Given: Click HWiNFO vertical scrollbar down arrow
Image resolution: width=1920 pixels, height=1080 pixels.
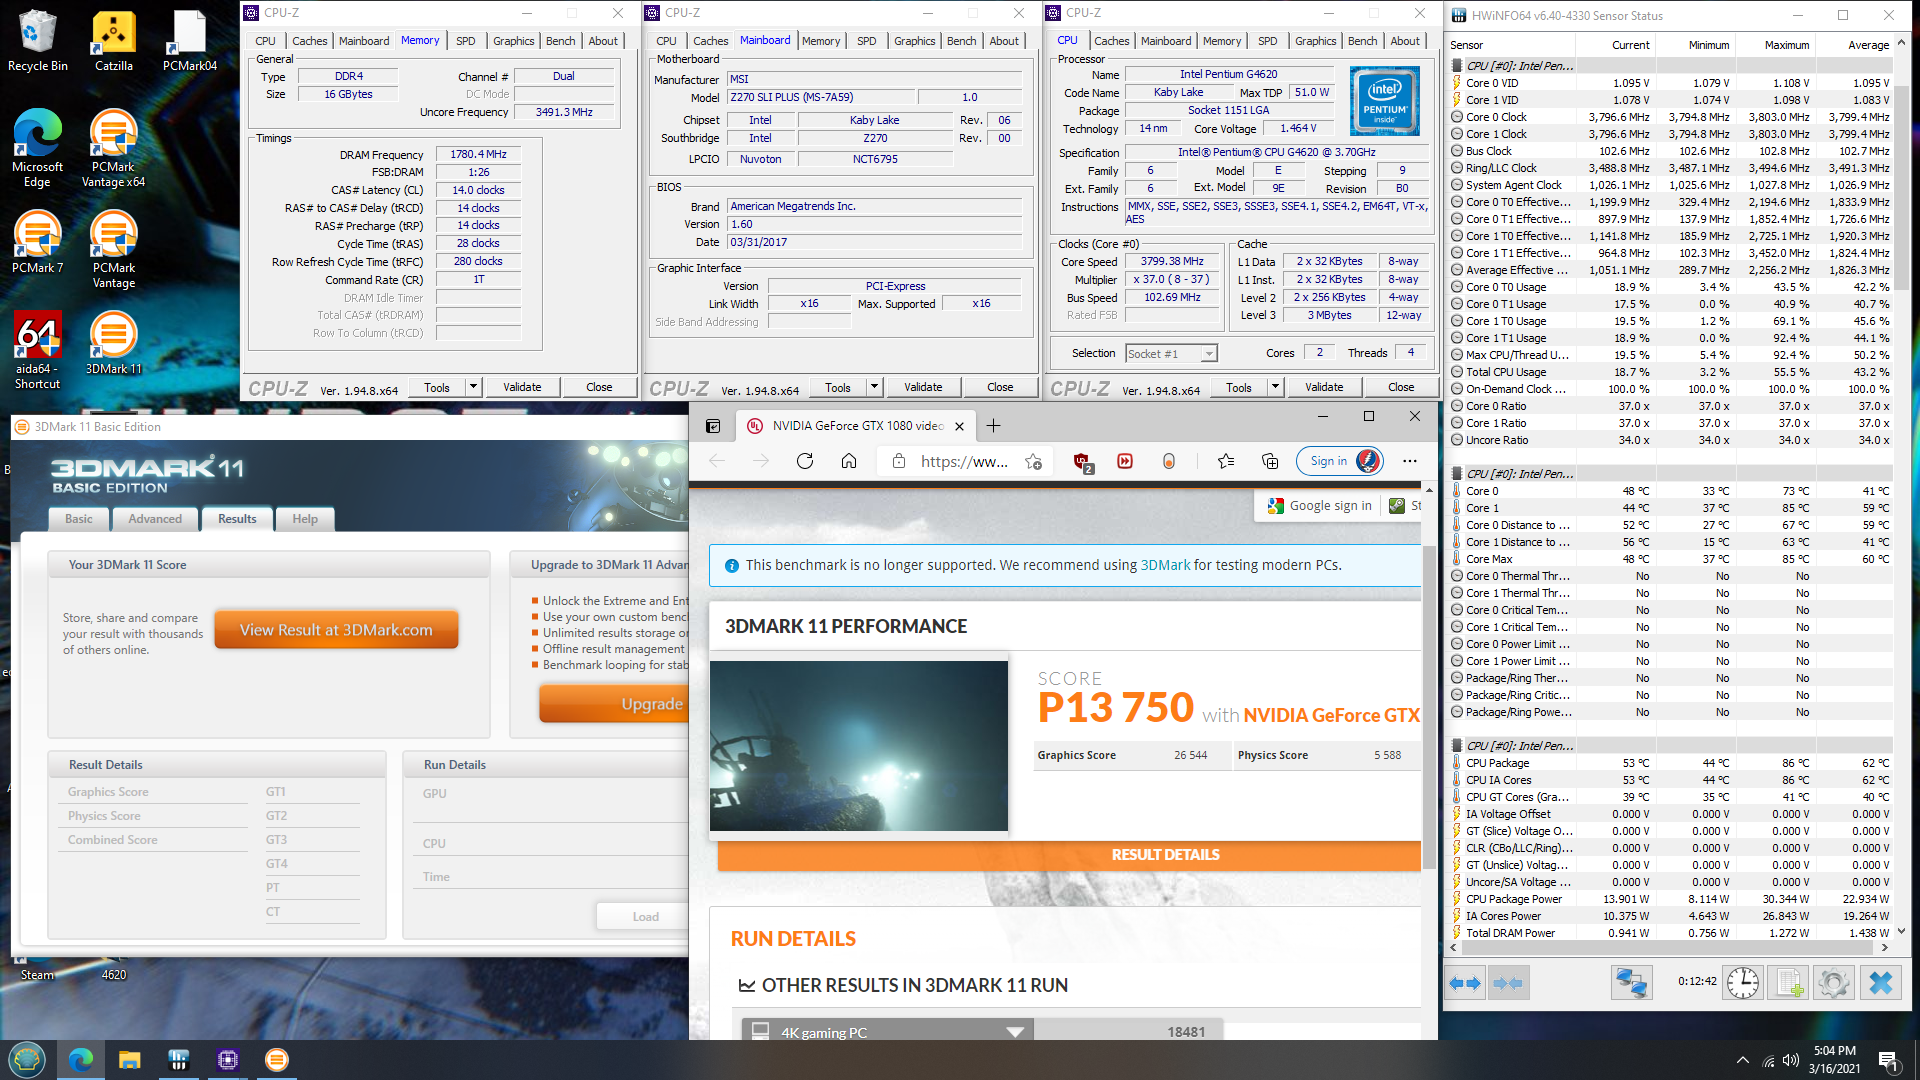Looking at the screenshot, I should pyautogui.click(x=1901, y=930).
